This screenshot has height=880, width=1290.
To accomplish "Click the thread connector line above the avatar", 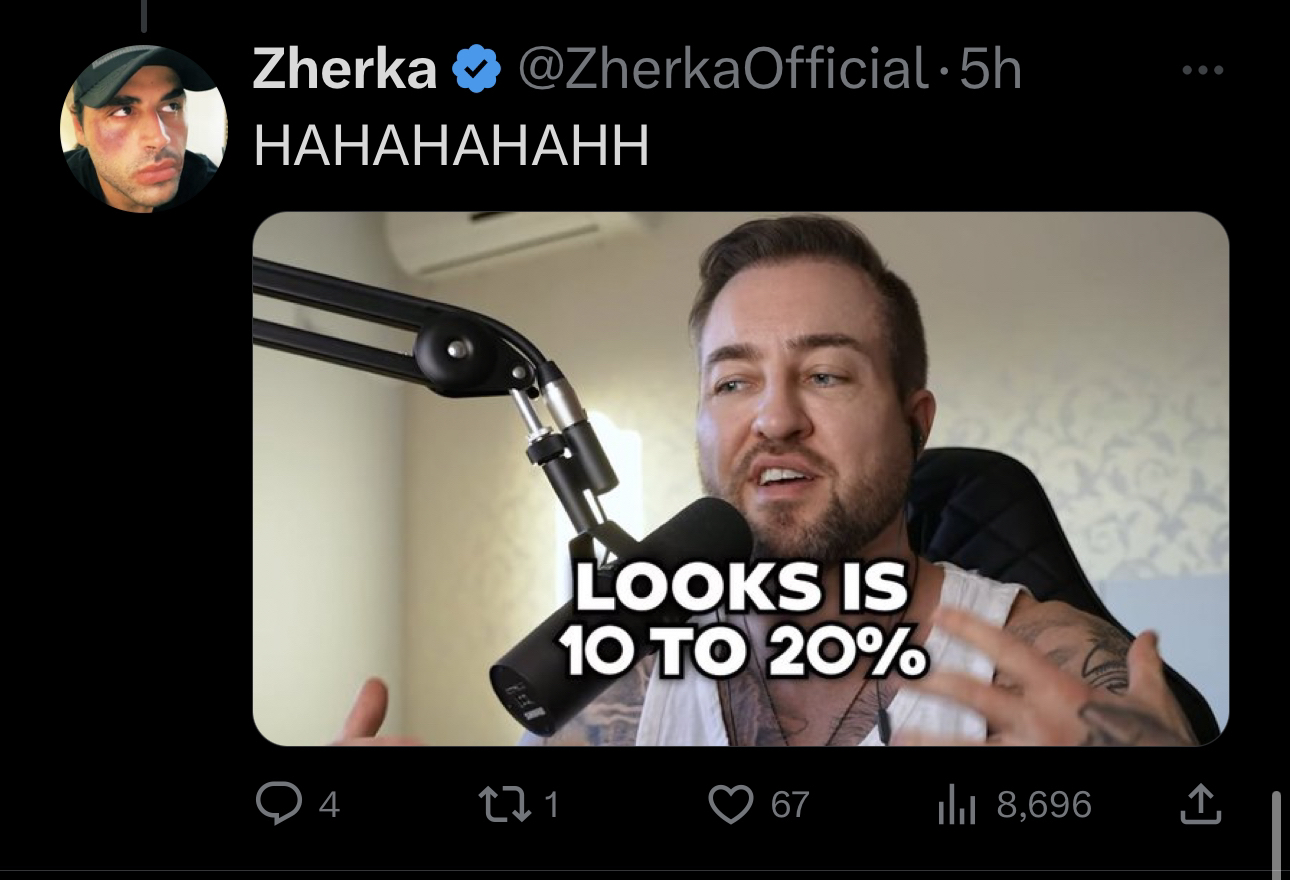I will tap(144, 15).
